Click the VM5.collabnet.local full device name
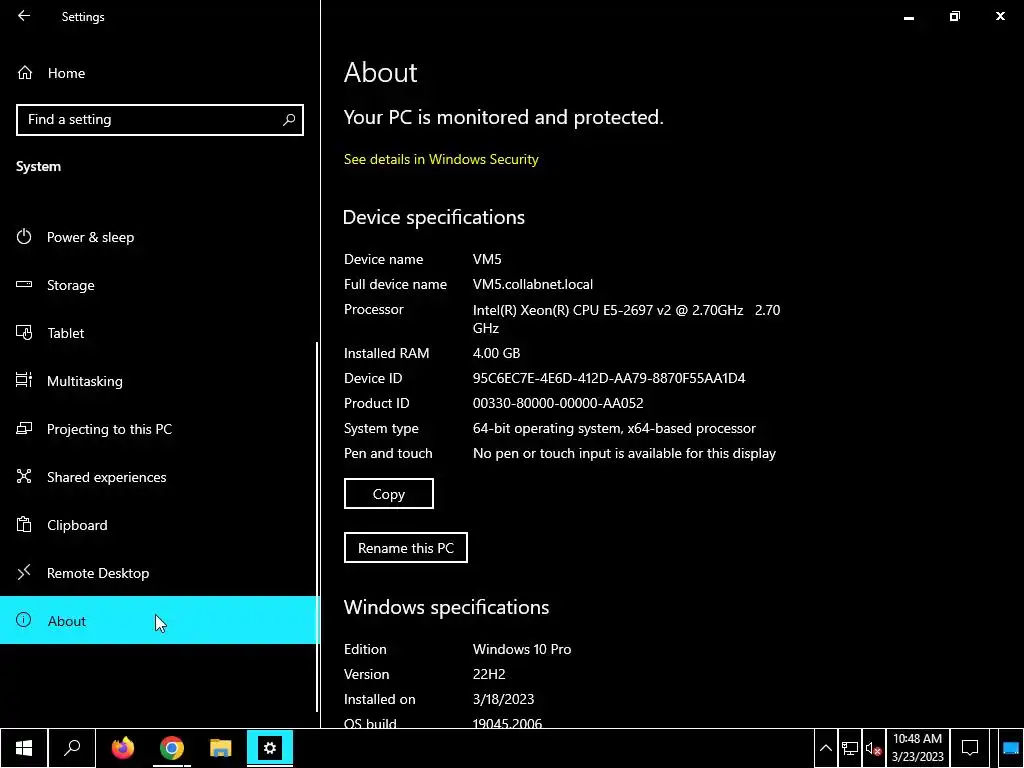Image resolution: width=1024 pixels, height=768 pixels. (x=533, y=284)
